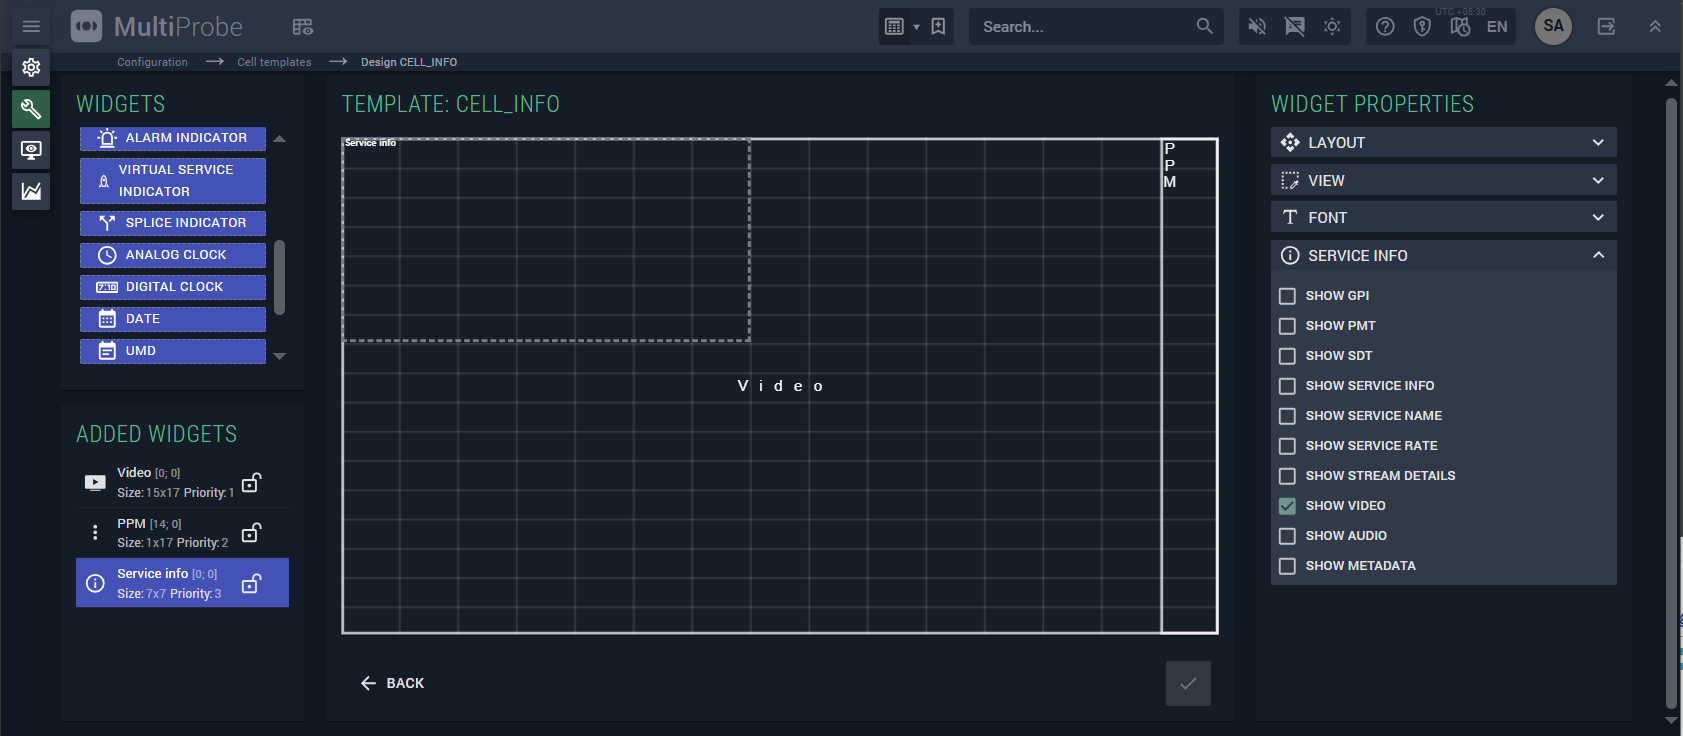Expand the VIEW section
1683x736 pixels.
(x=1443, y=180)
